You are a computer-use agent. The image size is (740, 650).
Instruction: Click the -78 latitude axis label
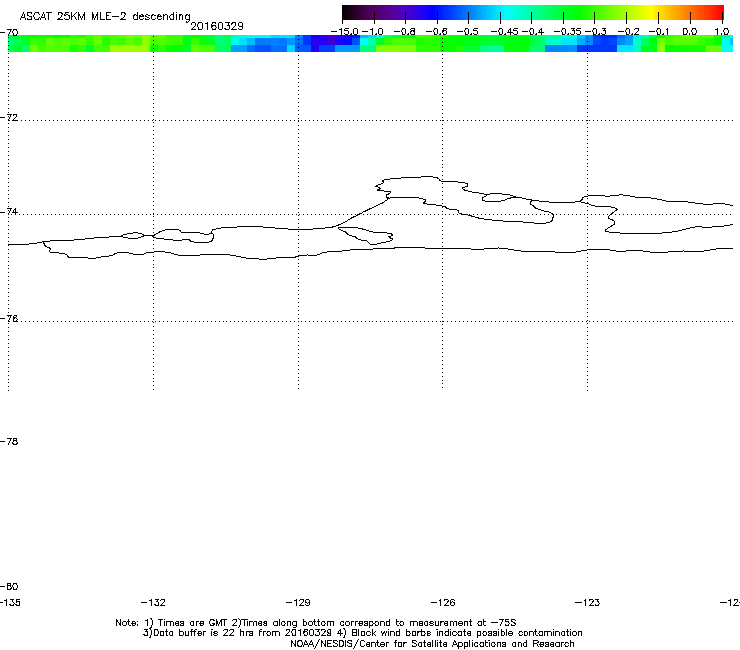coord(9,442)
